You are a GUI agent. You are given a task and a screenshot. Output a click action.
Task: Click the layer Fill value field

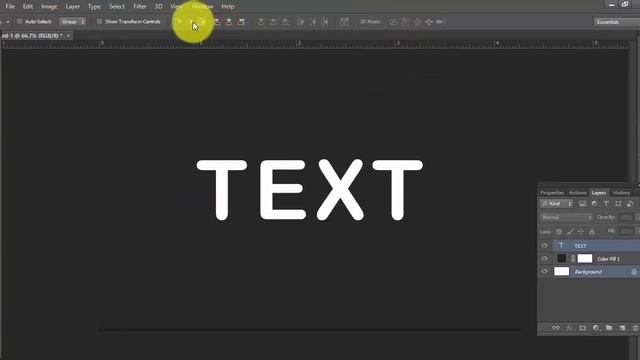point(627,231)
